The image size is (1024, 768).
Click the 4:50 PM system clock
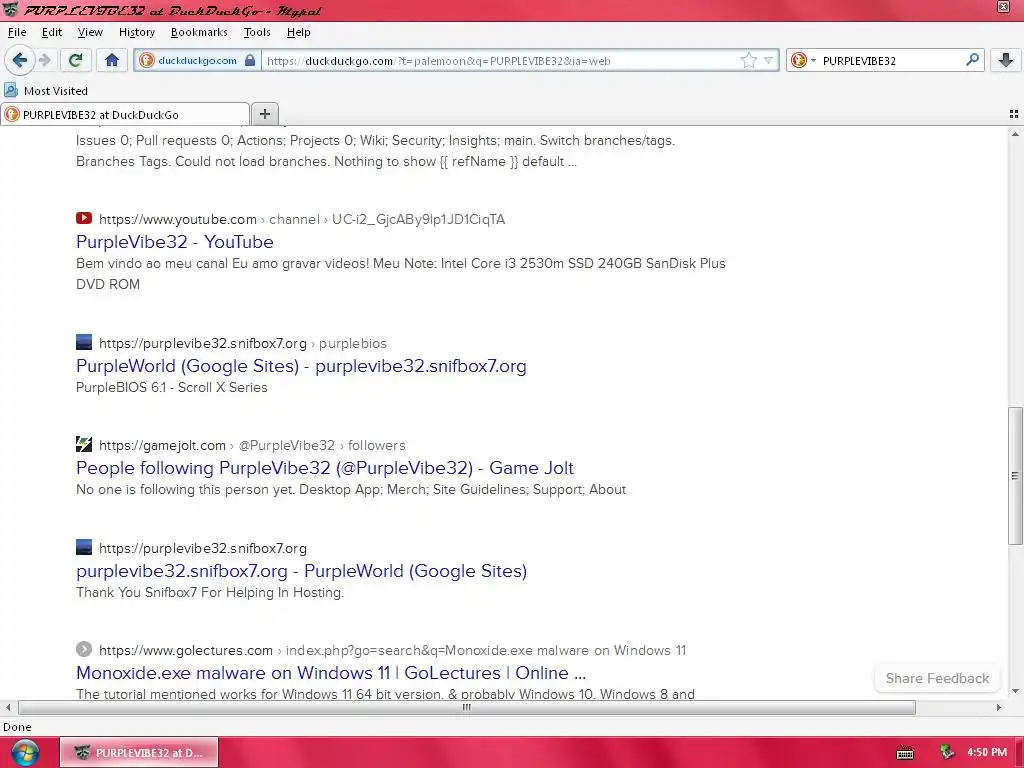click(x=986, y=752)
